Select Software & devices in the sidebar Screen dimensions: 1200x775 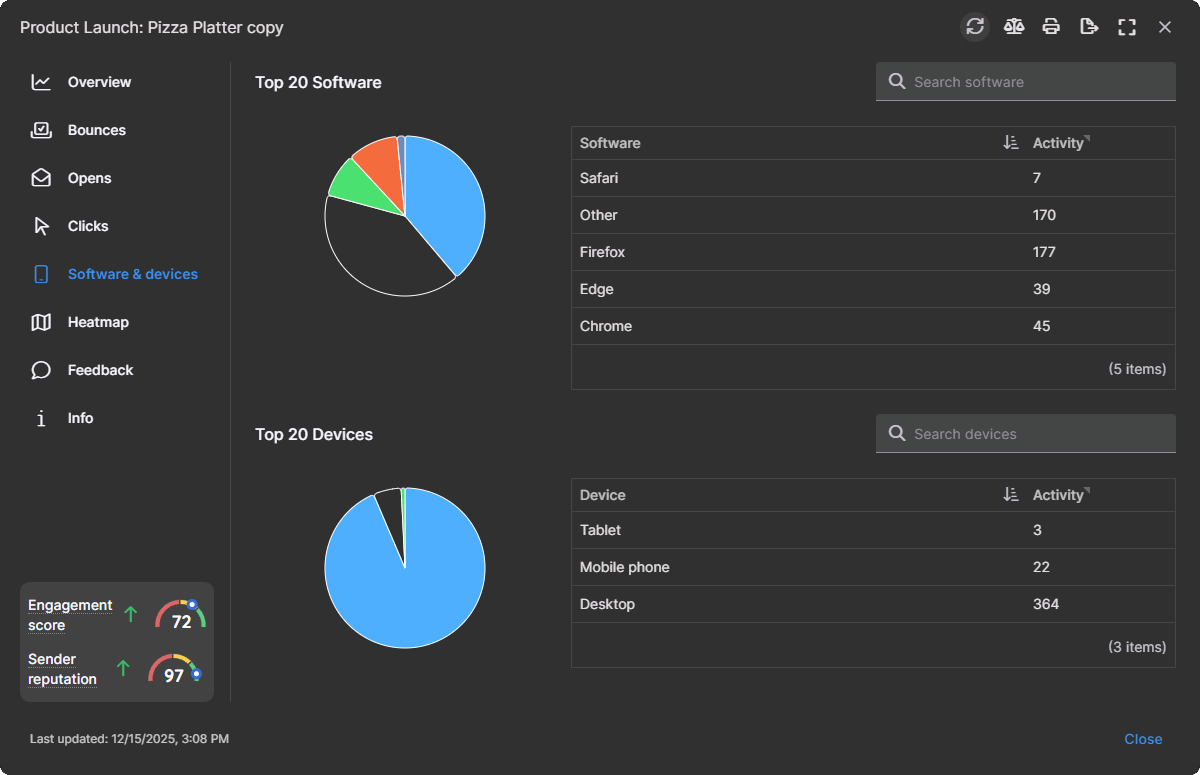click(130, 274)
